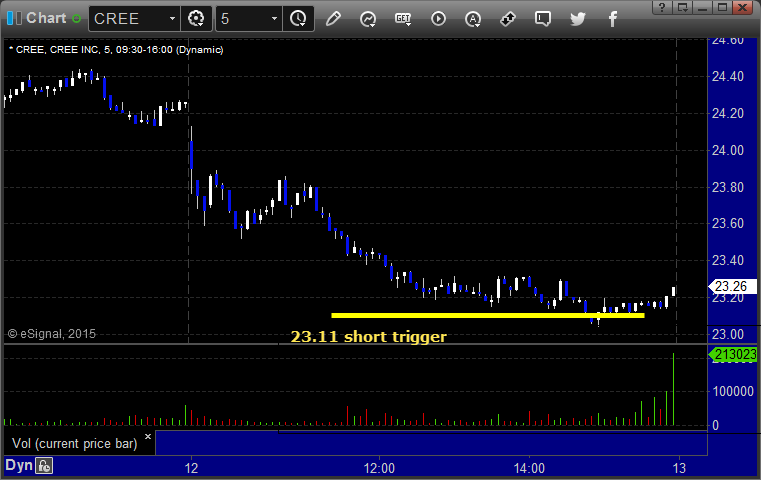Expand the interval dropdown arrow

(x=274, y=19)
